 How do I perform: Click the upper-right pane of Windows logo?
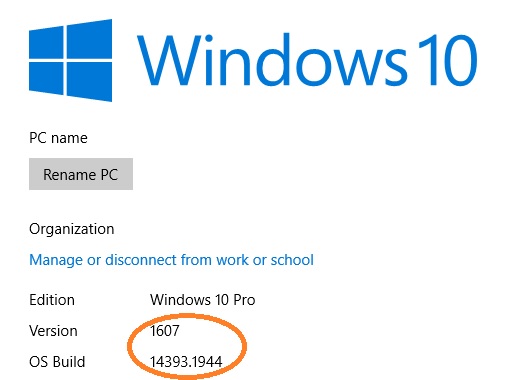pos(90,39)
